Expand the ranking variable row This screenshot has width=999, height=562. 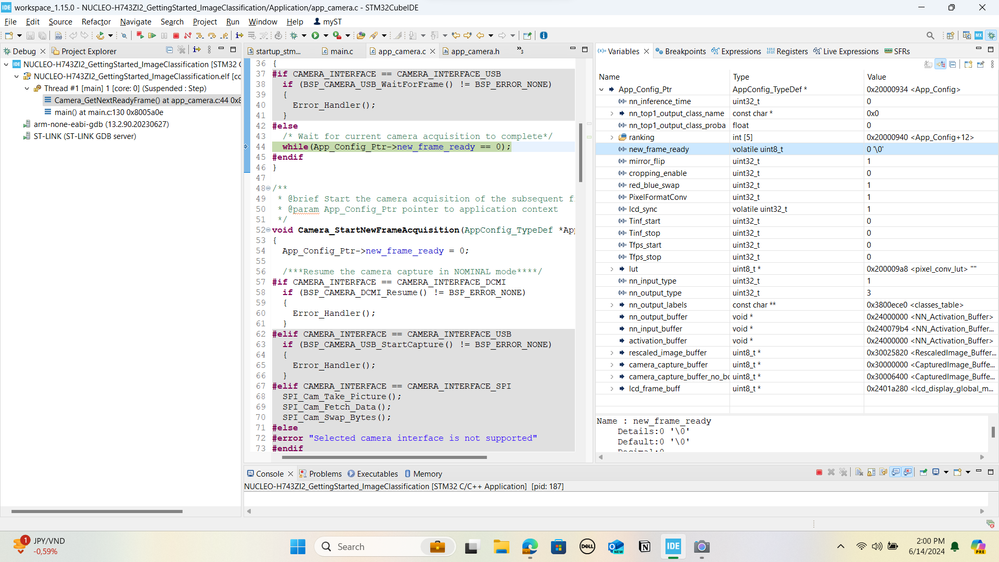pos(612,137)
